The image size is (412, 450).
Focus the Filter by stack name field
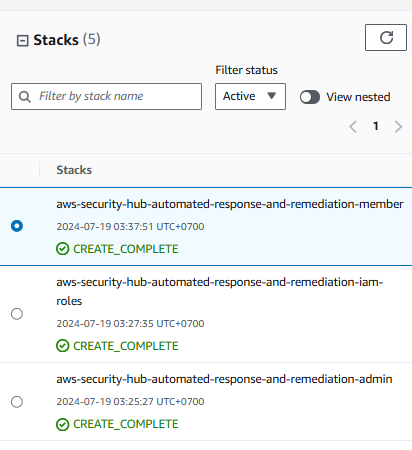click(x=106, y=96)
